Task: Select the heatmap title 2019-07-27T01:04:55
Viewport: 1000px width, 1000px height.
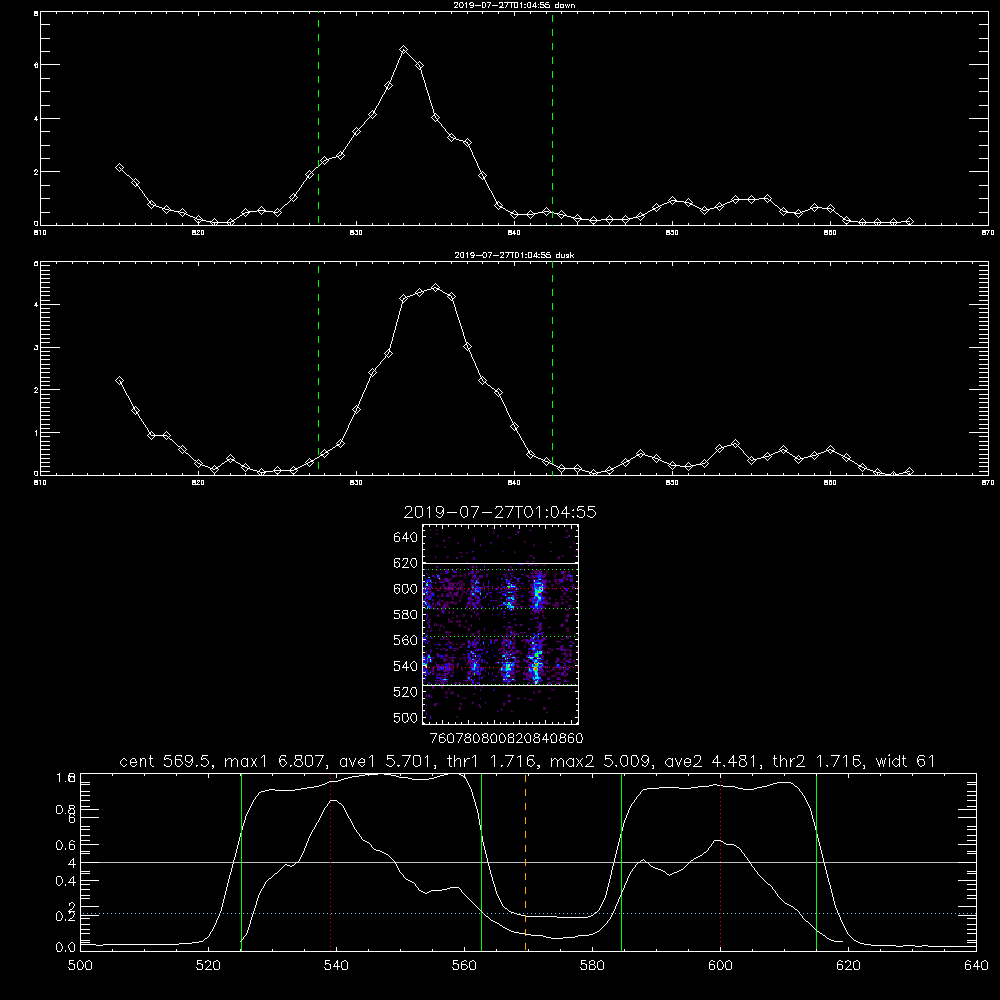Action: [500, 512]
